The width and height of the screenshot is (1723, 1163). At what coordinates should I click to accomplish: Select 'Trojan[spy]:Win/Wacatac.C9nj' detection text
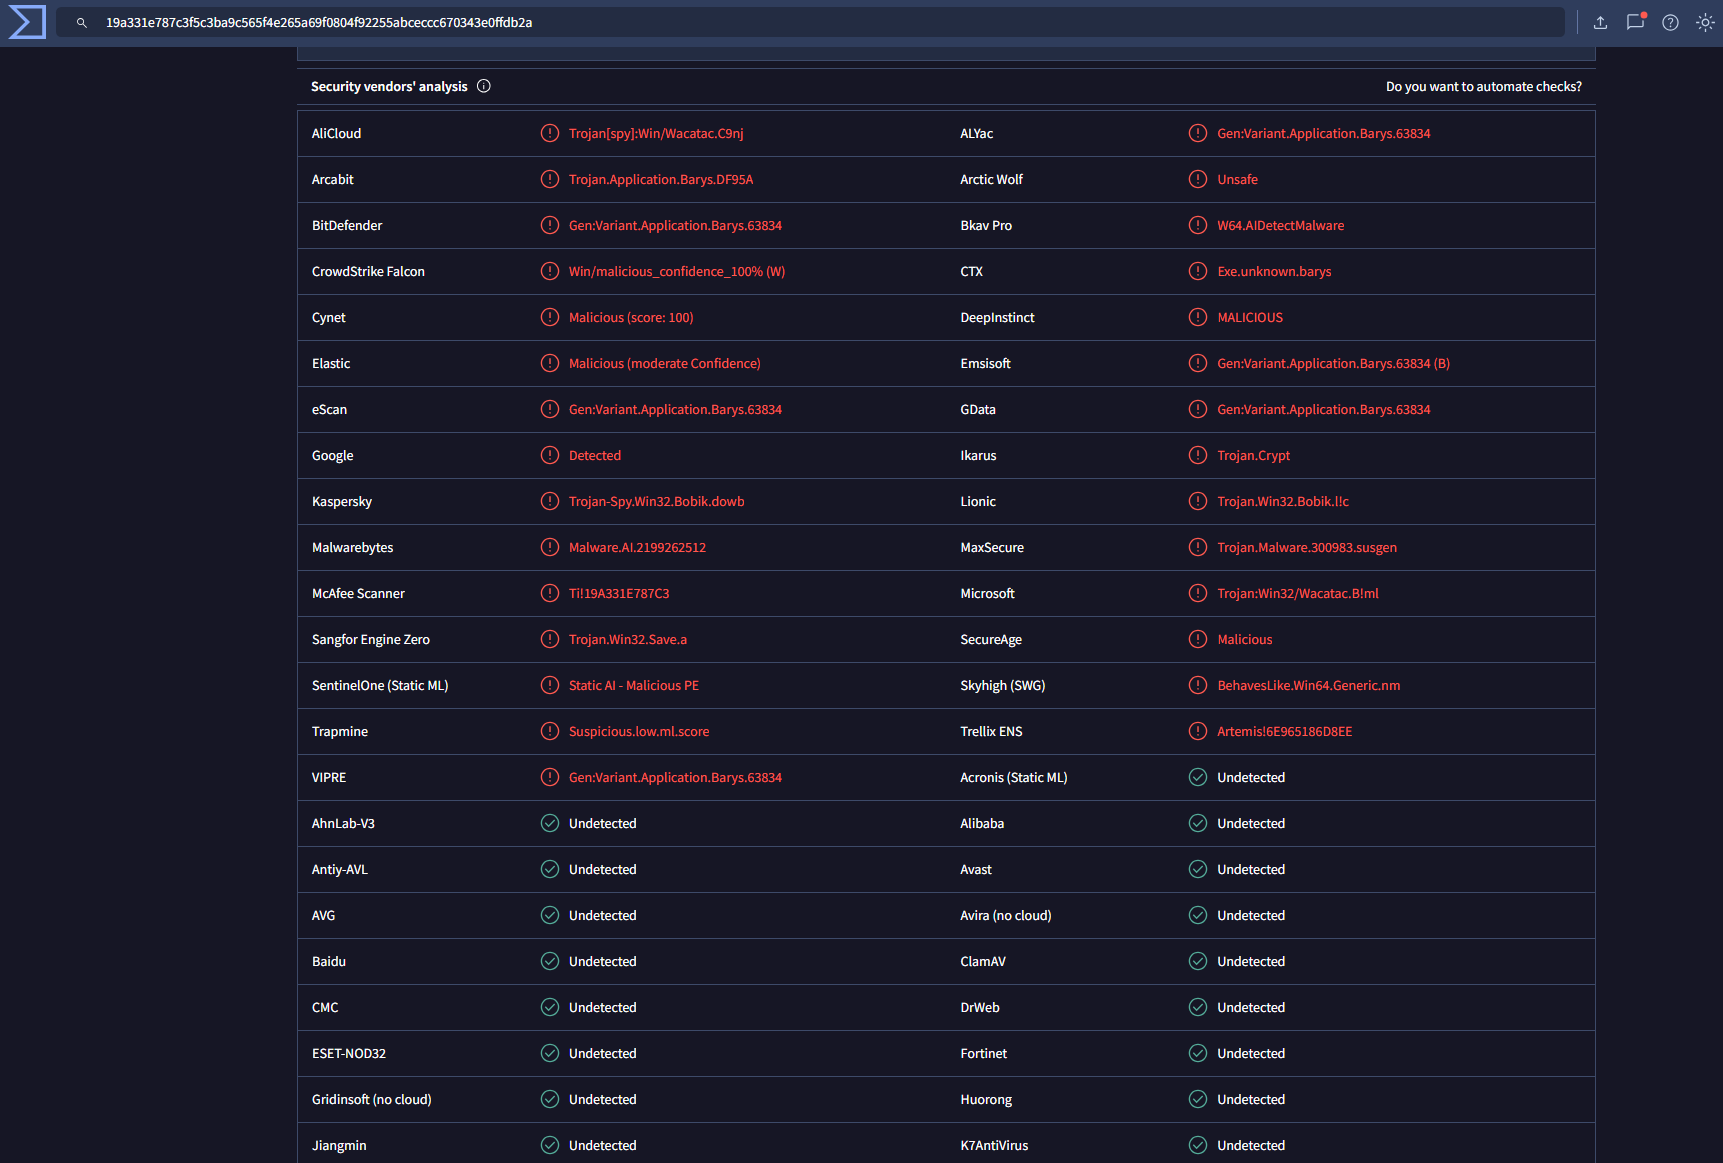click(x=656, y=133)
